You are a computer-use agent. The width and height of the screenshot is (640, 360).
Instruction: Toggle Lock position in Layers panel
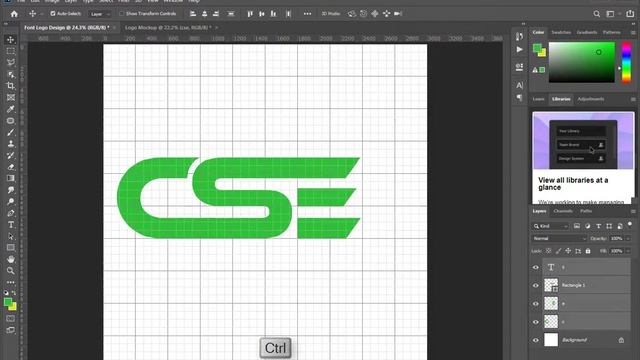pos(568,251)
